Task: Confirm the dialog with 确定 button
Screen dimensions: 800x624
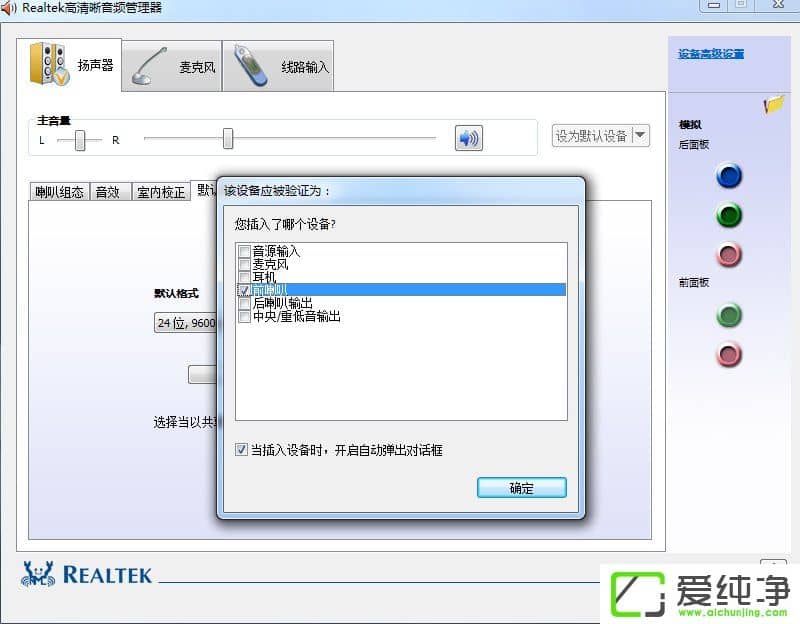Action: [521, 487]
